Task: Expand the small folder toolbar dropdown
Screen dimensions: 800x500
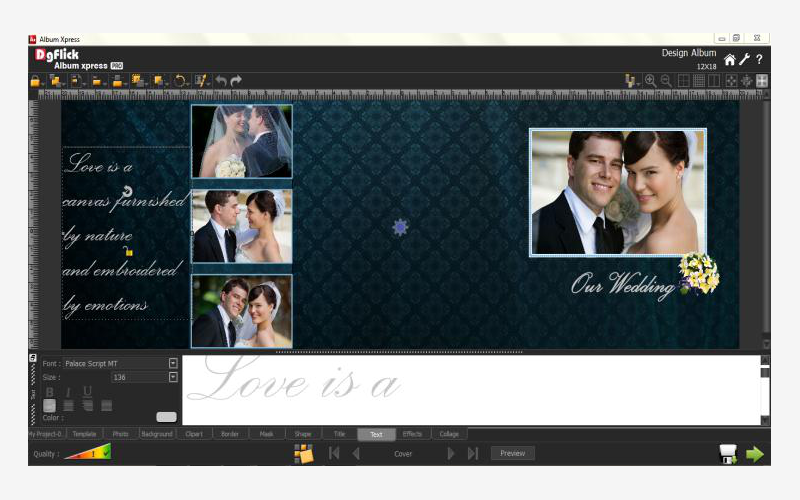Action: [105, 84]
